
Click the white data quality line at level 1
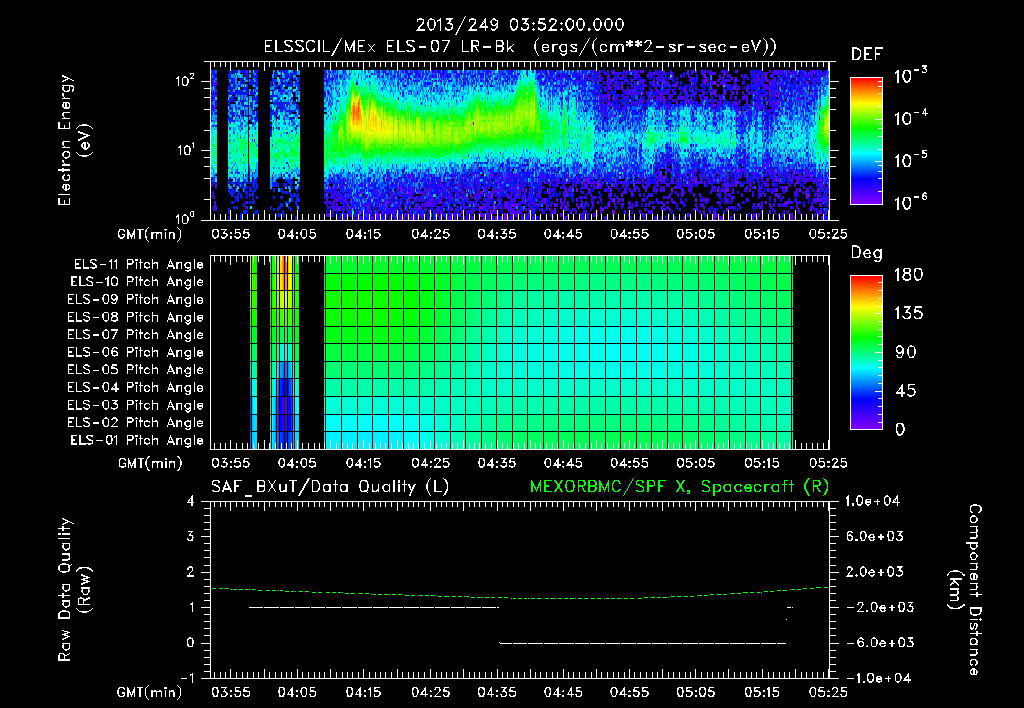click(x=374, y=607)
